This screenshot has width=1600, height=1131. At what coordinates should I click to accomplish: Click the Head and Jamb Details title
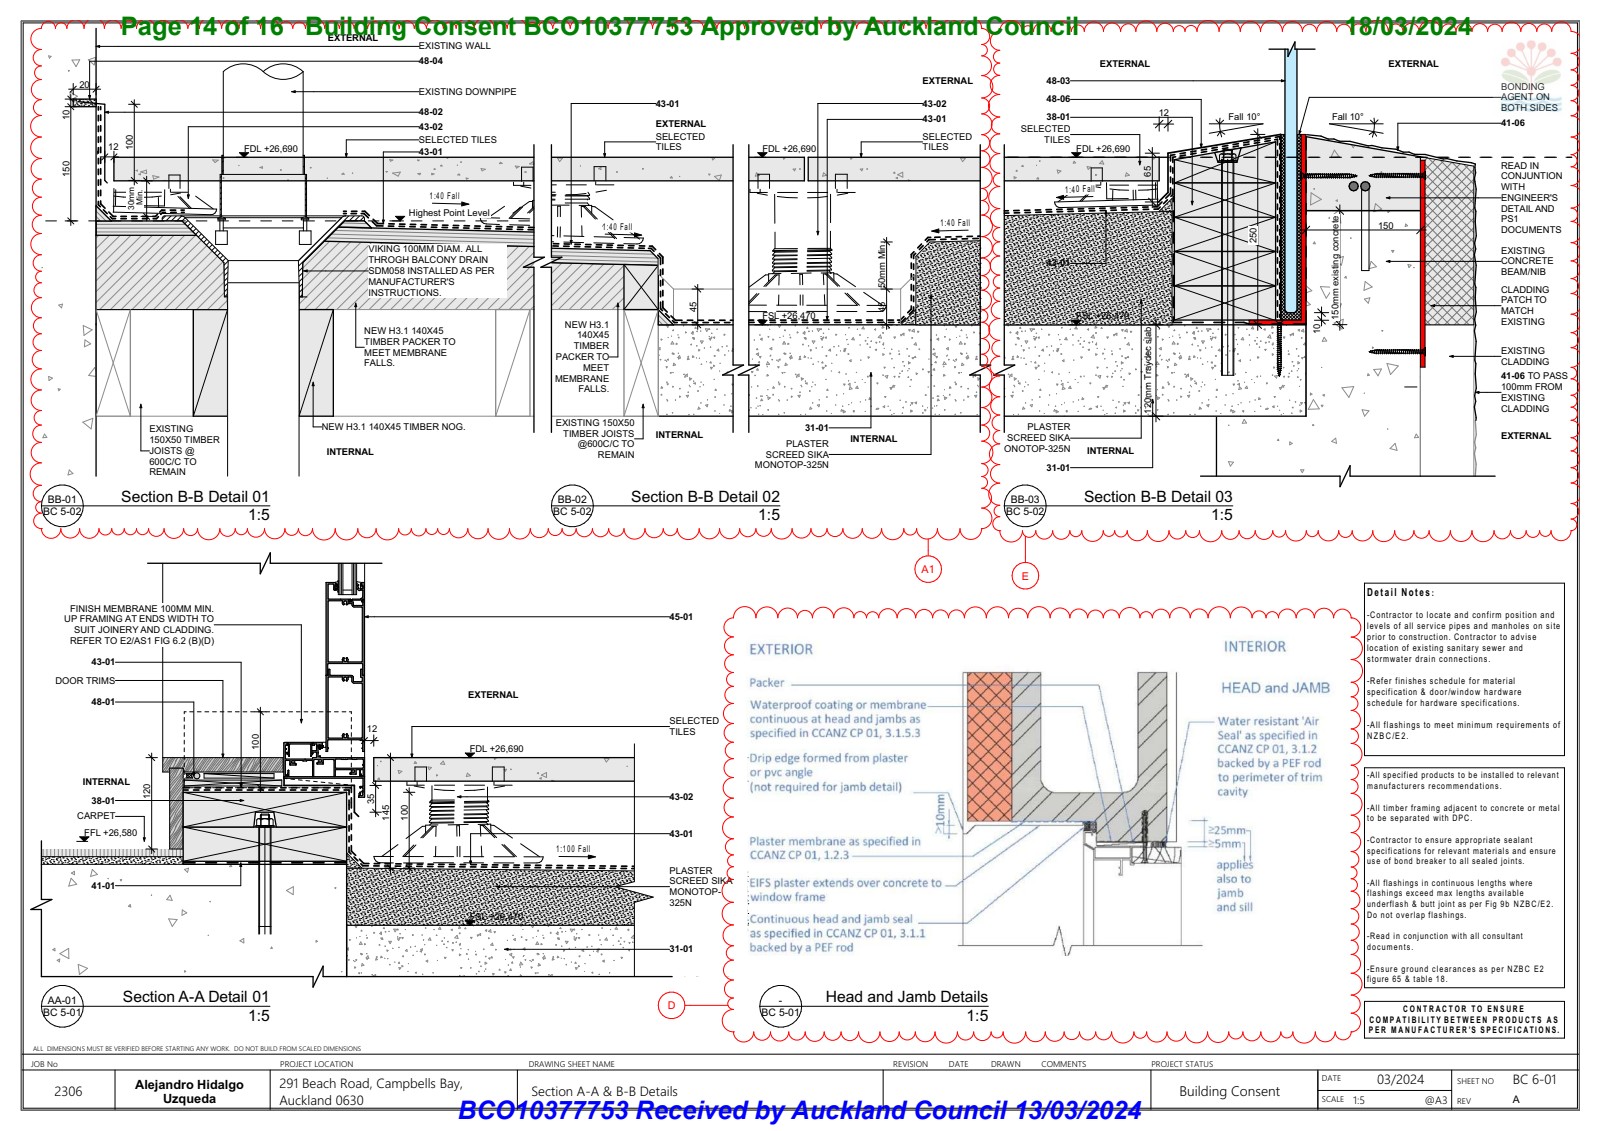coord(906,997)
